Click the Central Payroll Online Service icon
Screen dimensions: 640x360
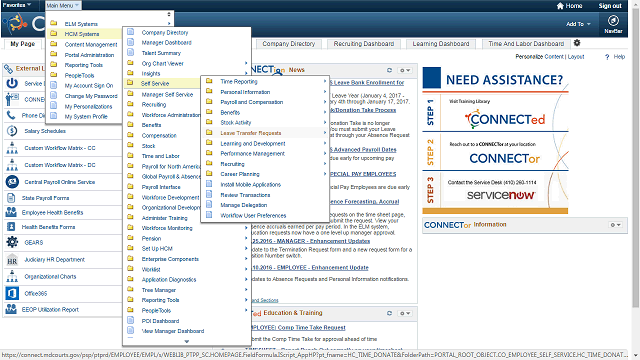coord(12,182)
